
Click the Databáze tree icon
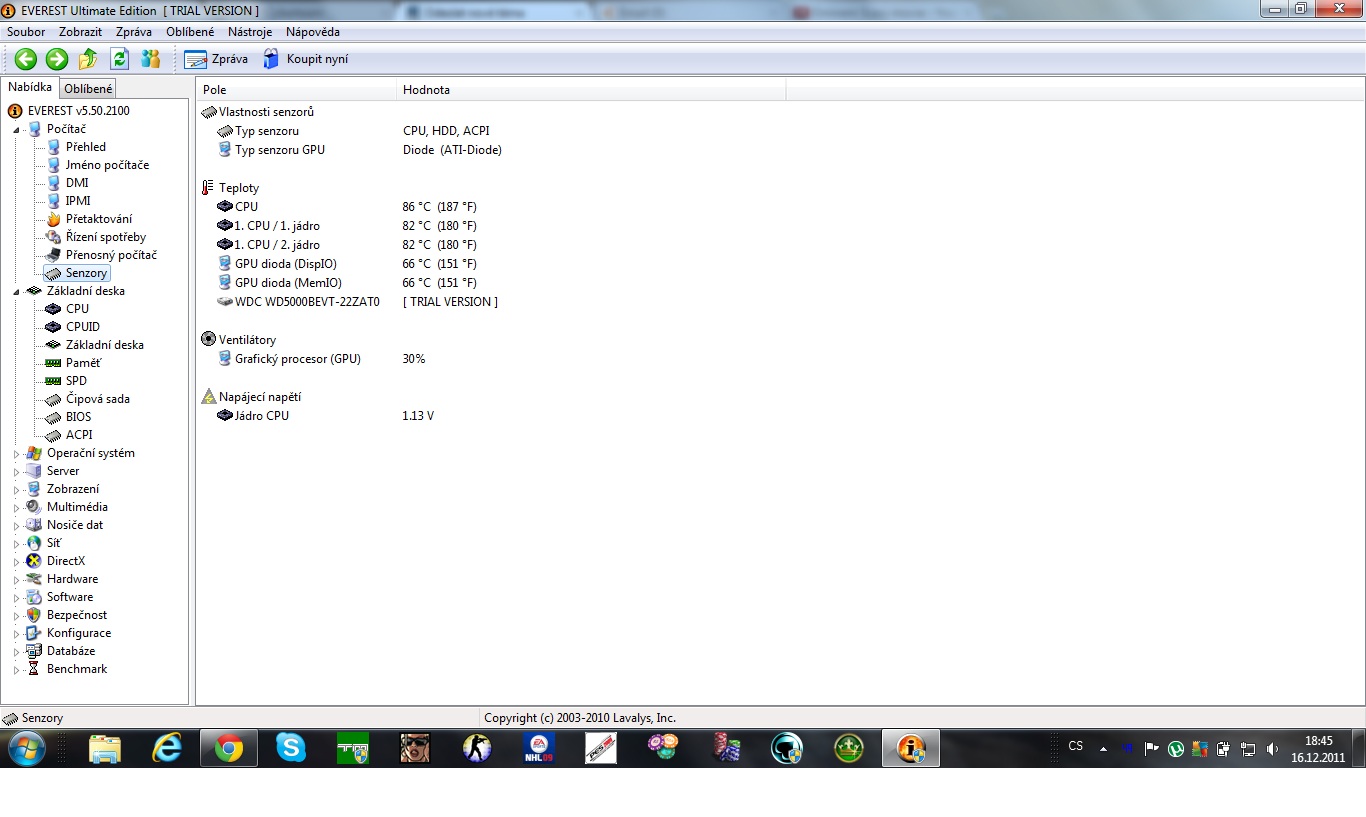34,651
